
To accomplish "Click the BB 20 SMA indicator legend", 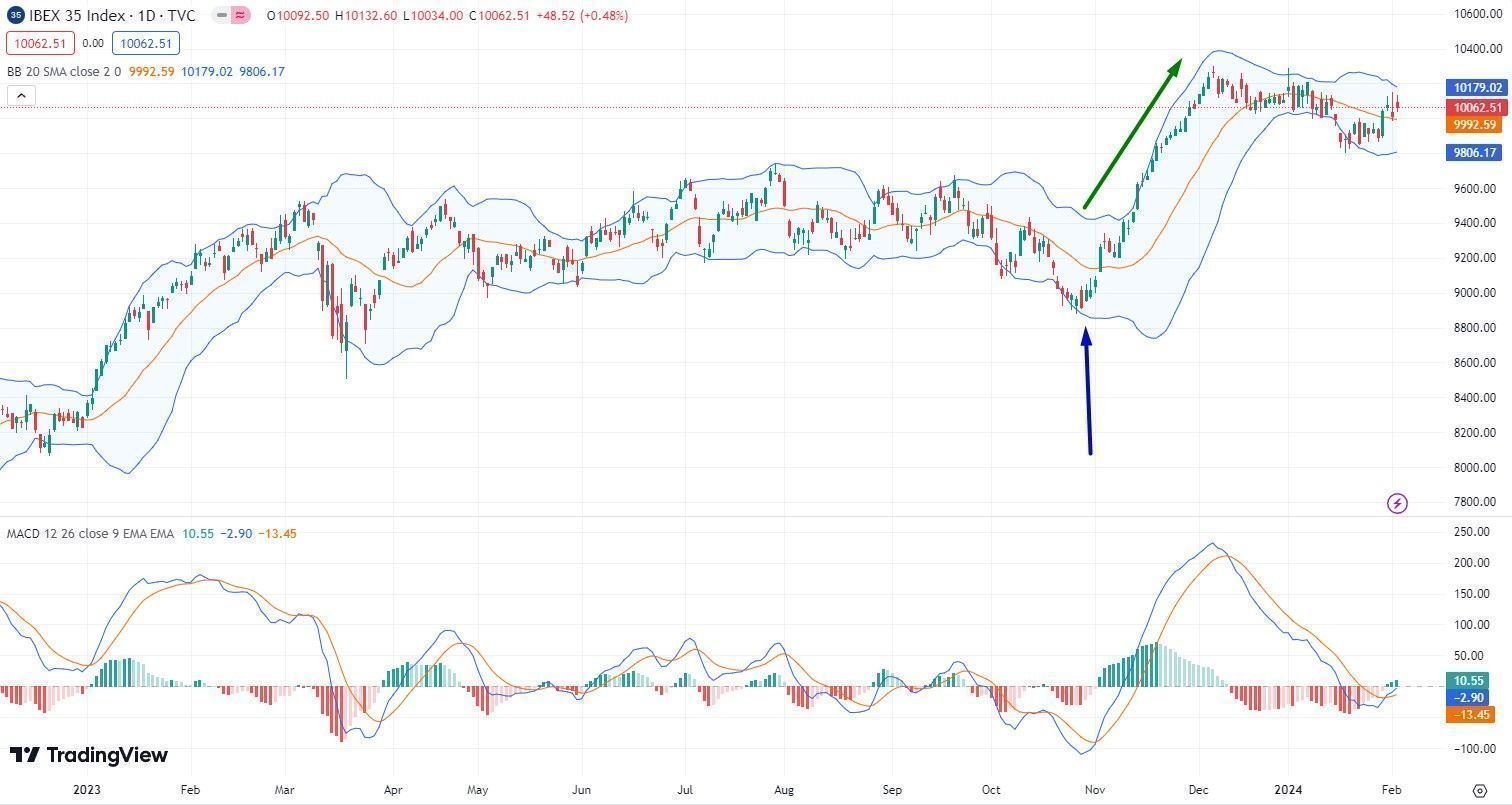I will [x=64, y=72].
